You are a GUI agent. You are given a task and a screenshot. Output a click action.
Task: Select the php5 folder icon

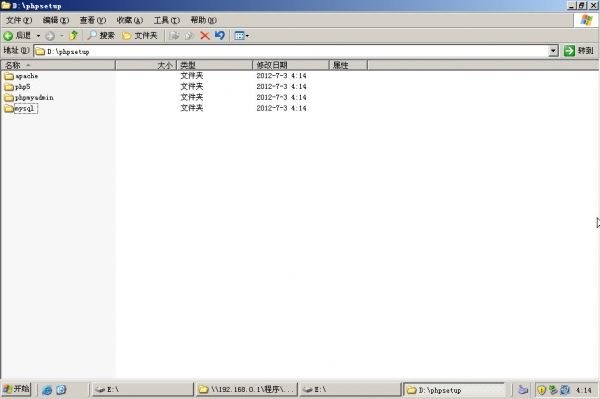click(x=9, y=87)
